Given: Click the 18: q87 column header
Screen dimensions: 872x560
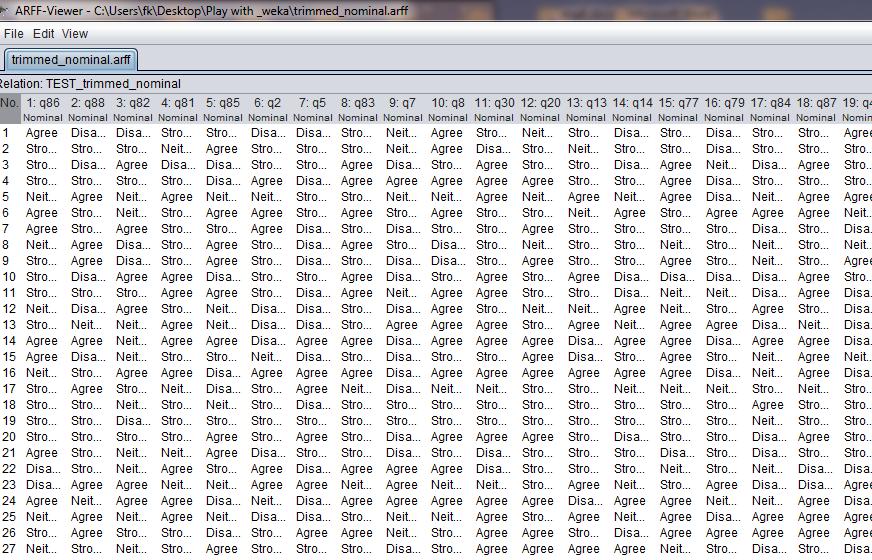Looking at the screenshot, I should 816,109.
